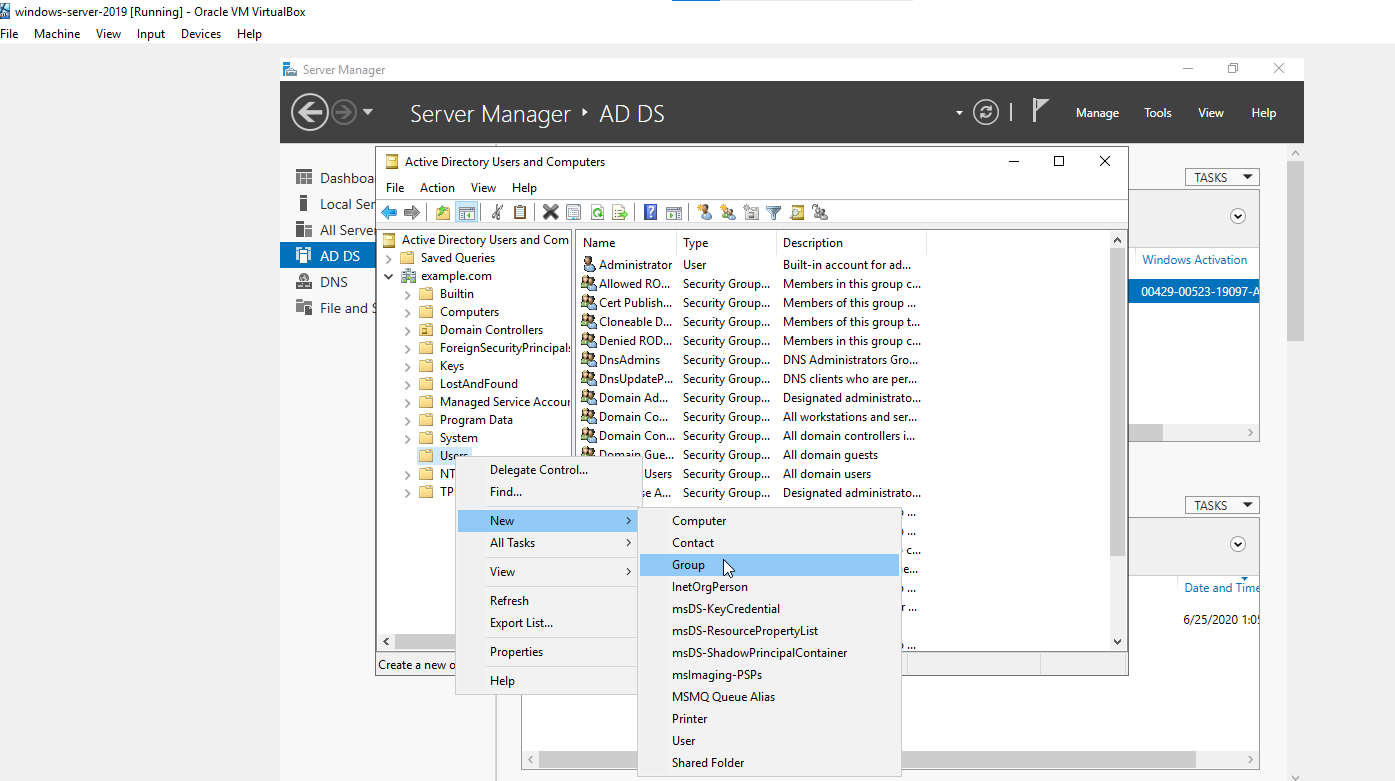Click the Cut scissors icon
This screenshot has height=781, width=1395.
point(497,212)
